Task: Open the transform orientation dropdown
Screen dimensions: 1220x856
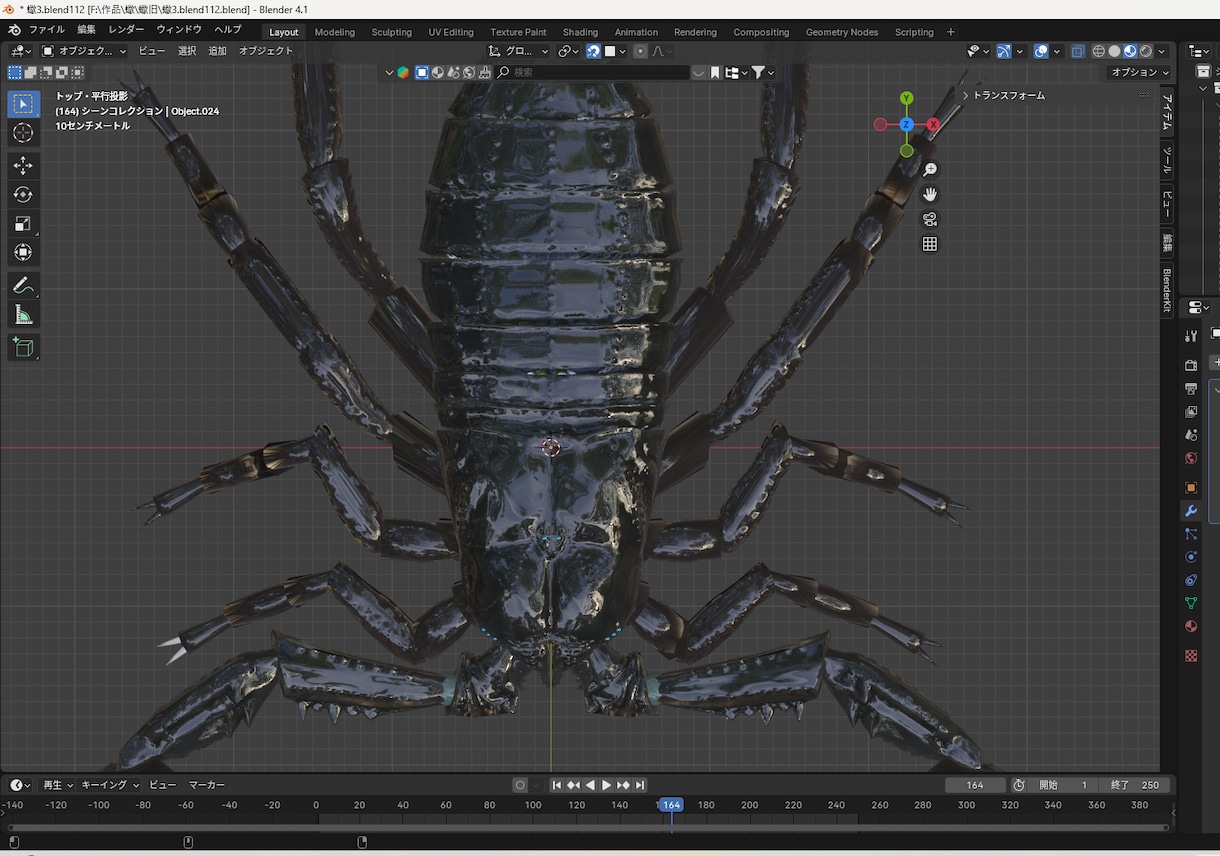Action: (x=519, y=51)
